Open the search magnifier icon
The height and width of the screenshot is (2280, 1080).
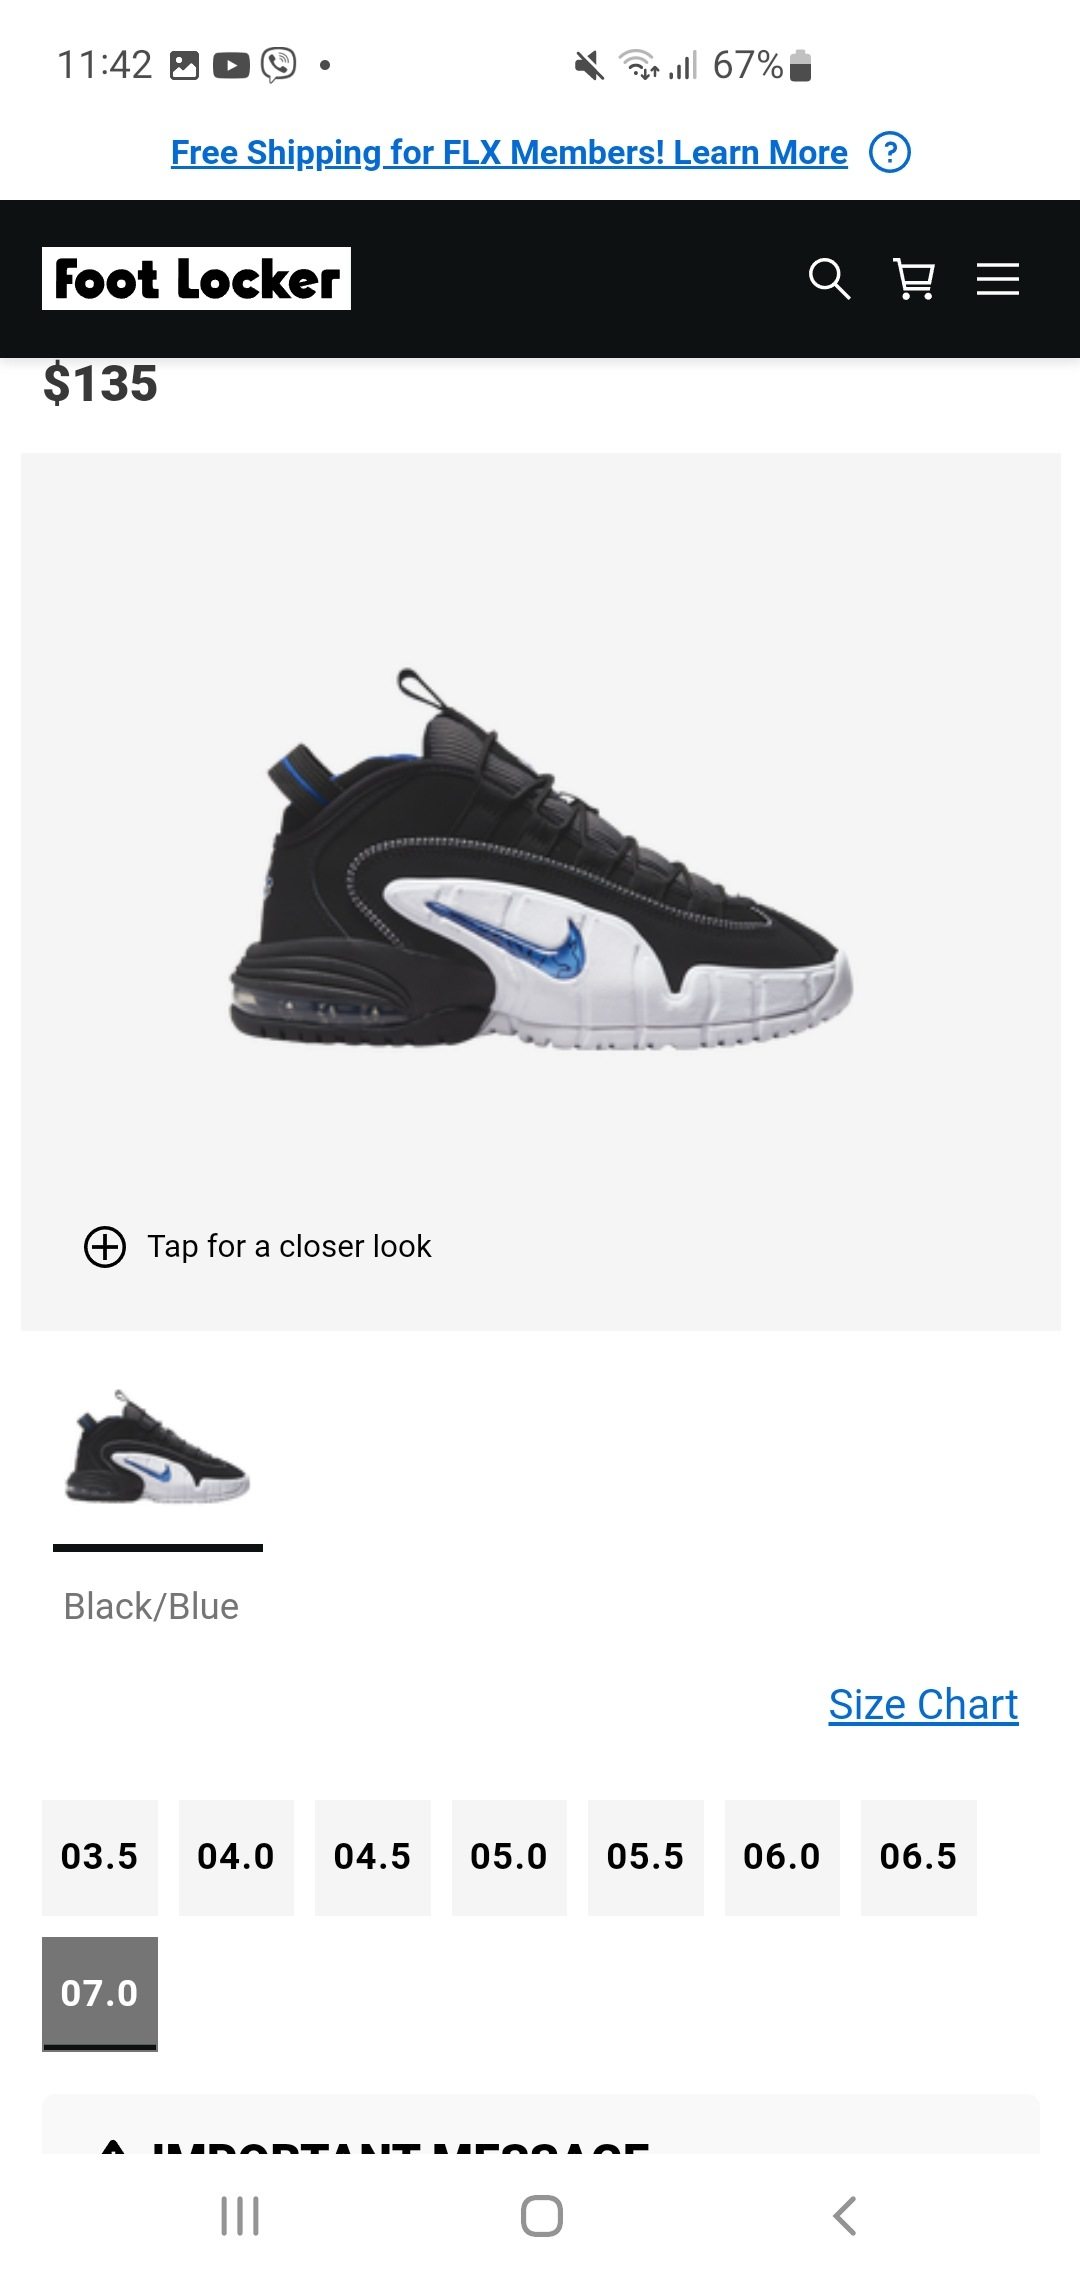coord(829,279)
